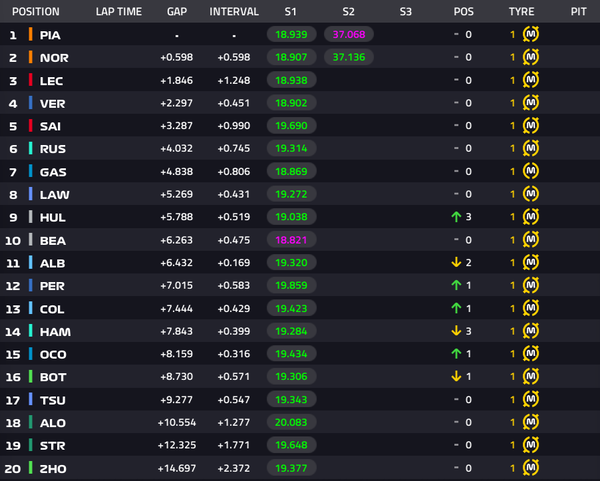Image resolution: width=600 pixels, height=481 pixels.
Task: Click STR's medium tyre icon
Action: coord(531,445)
